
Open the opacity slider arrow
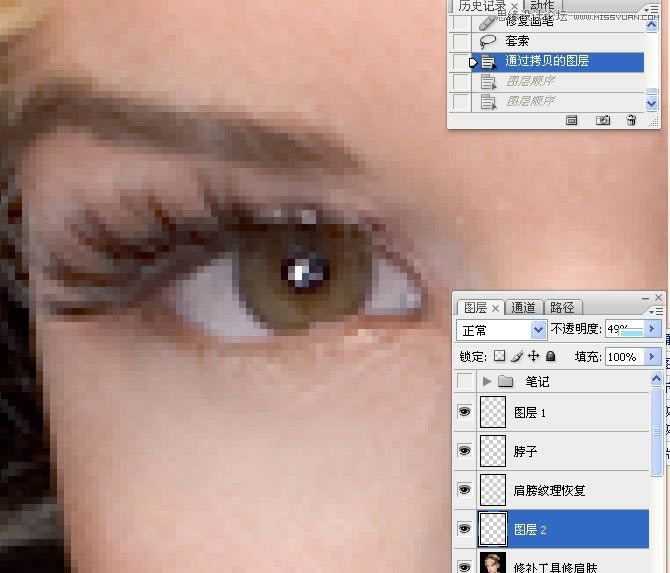[653, 329]
